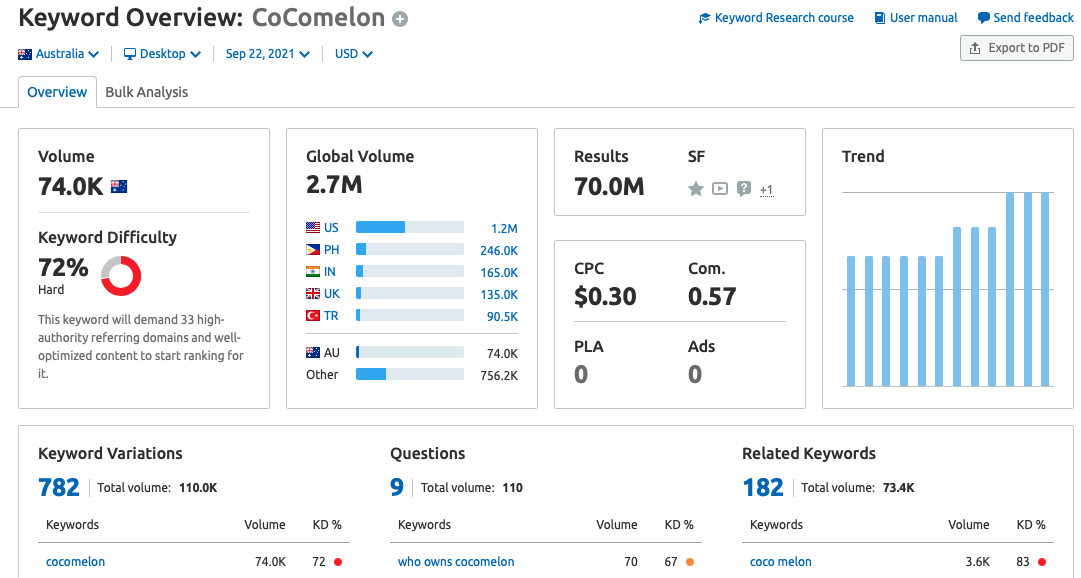Open the USD currency dropdown
The image size is (1081, 578).
tap(353, 54)
